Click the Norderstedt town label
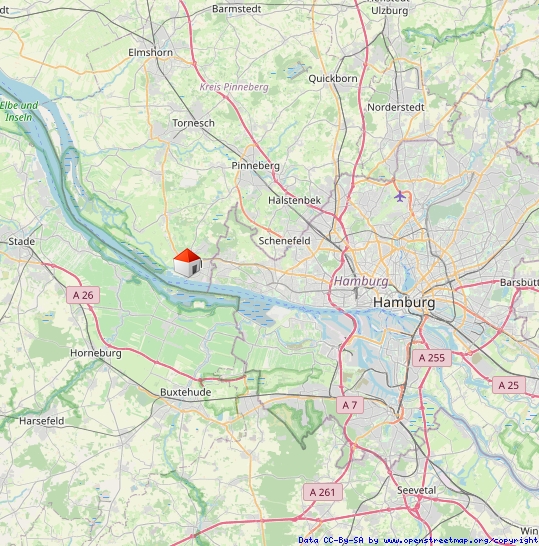 [x=396, y=107]
